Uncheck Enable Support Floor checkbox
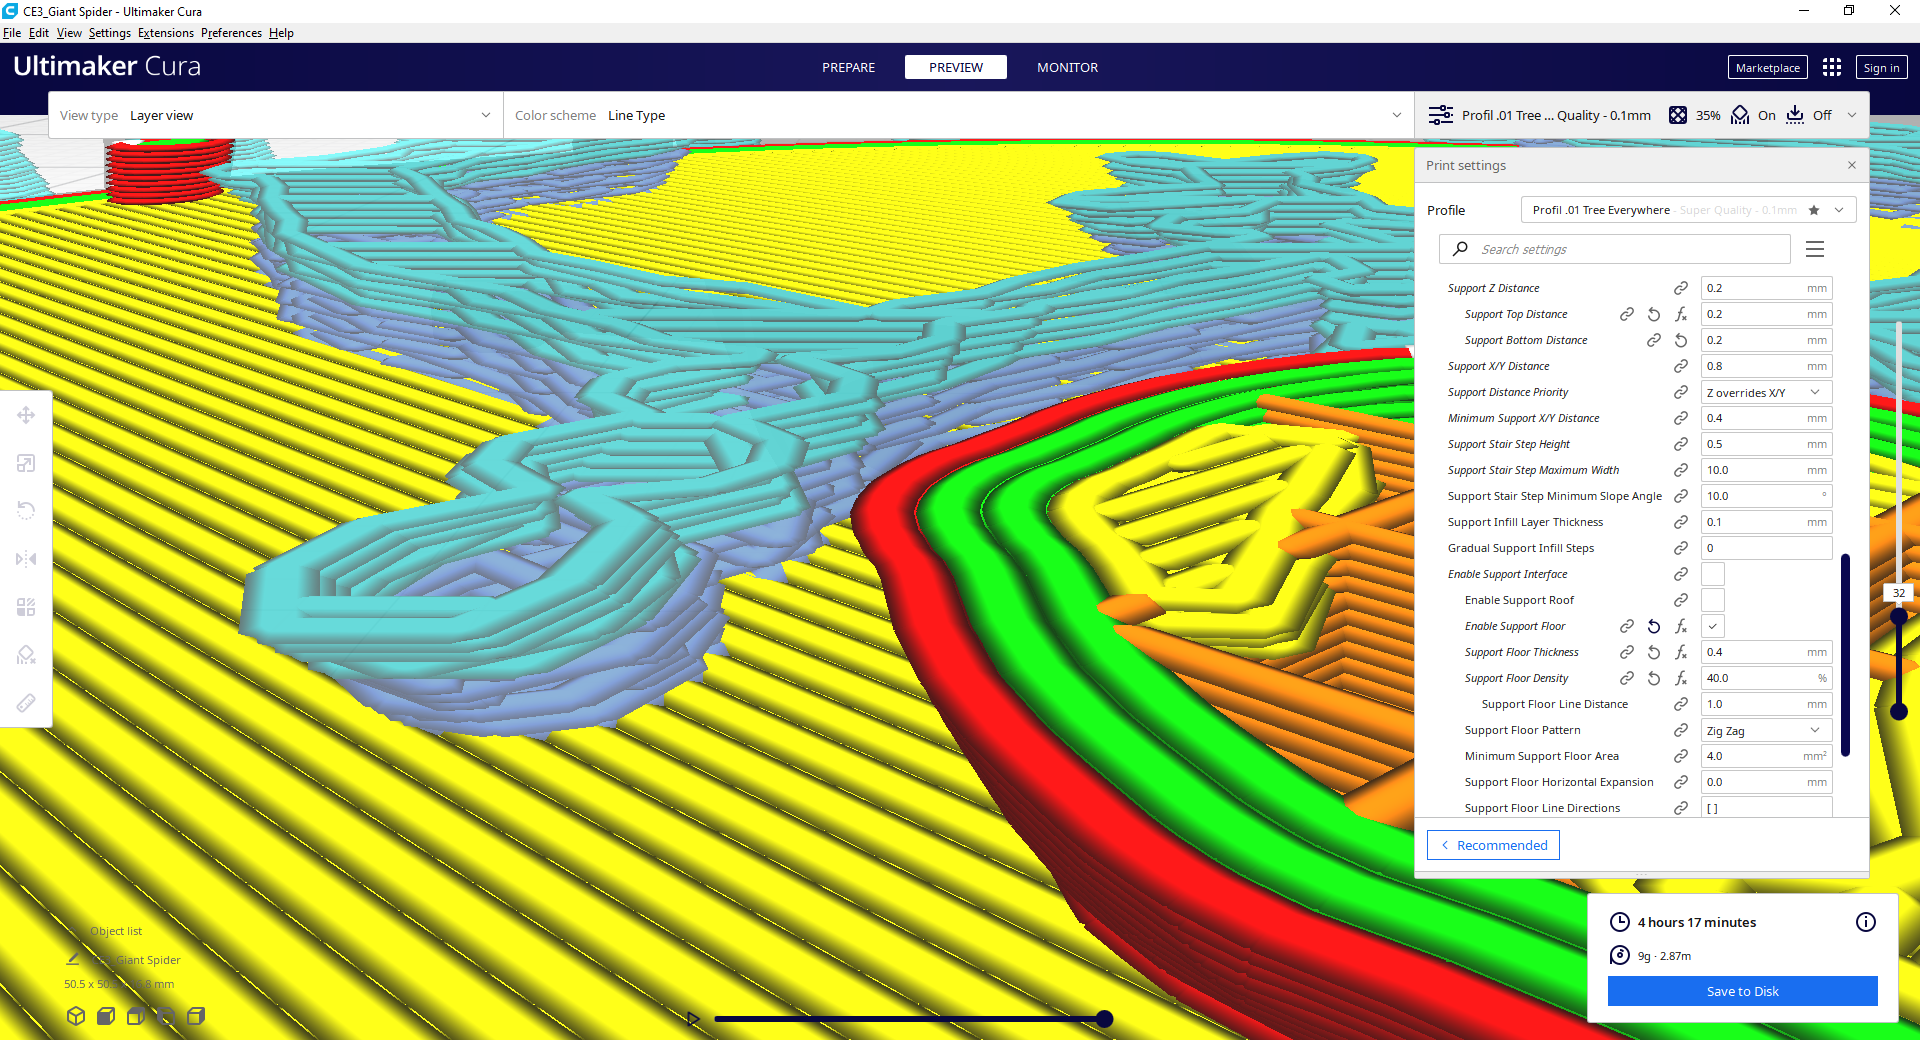 coord(1713,626)
